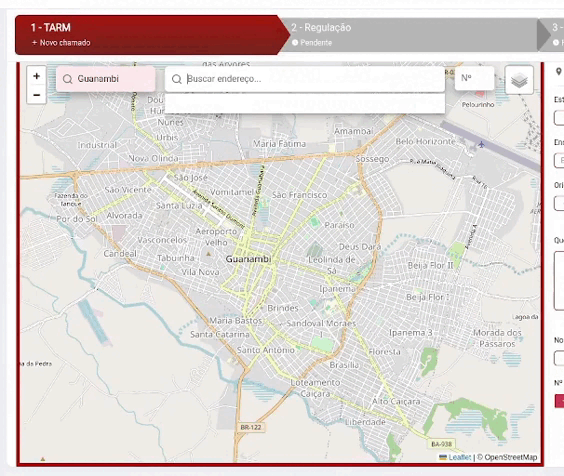Image resolution: width=564 pixels, height=476 pixels.
Task: Open the OpenStreetMap attribution link
Action: 510,457
